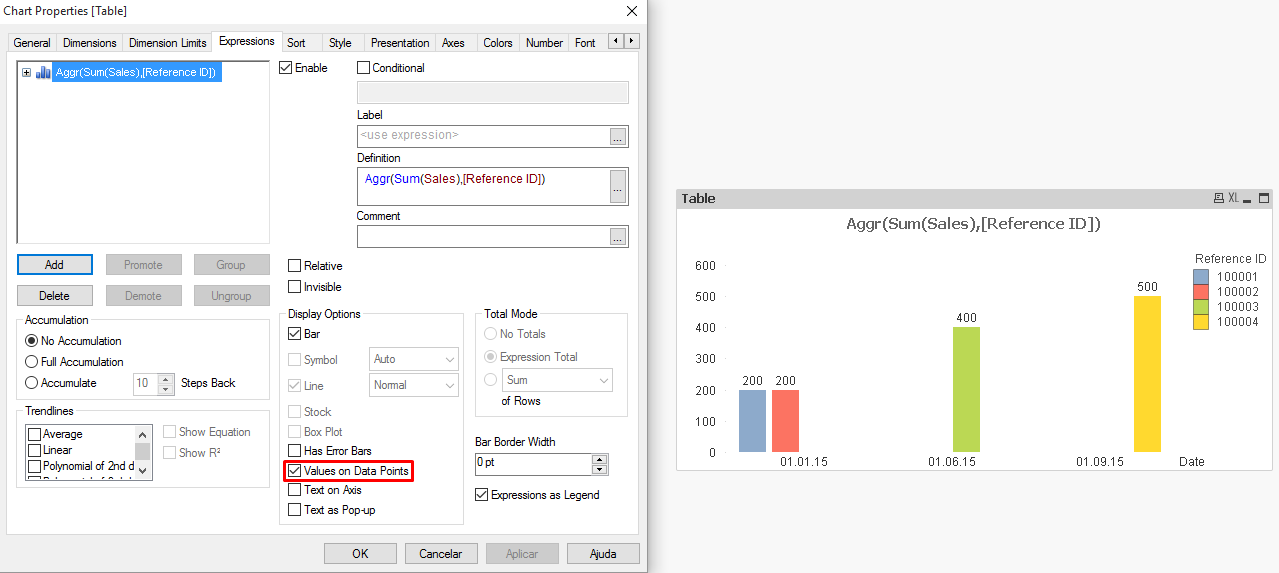This screenshot has width=1279, height=573.
Task: Enable the Text as Pop-up checkbox
Action: 294,510
